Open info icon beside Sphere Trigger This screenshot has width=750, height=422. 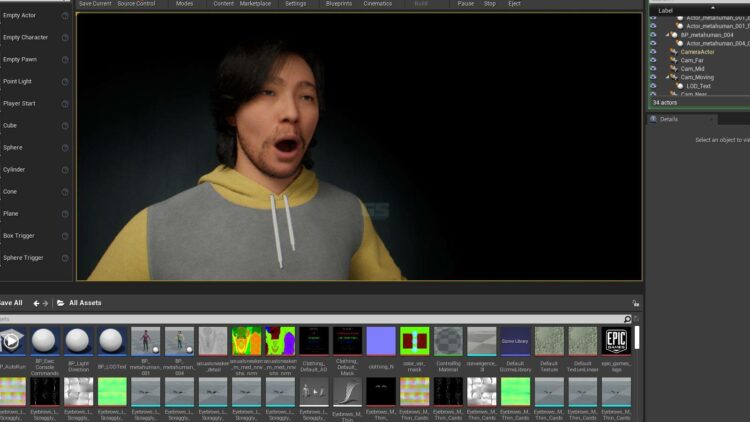coord(65,258)
